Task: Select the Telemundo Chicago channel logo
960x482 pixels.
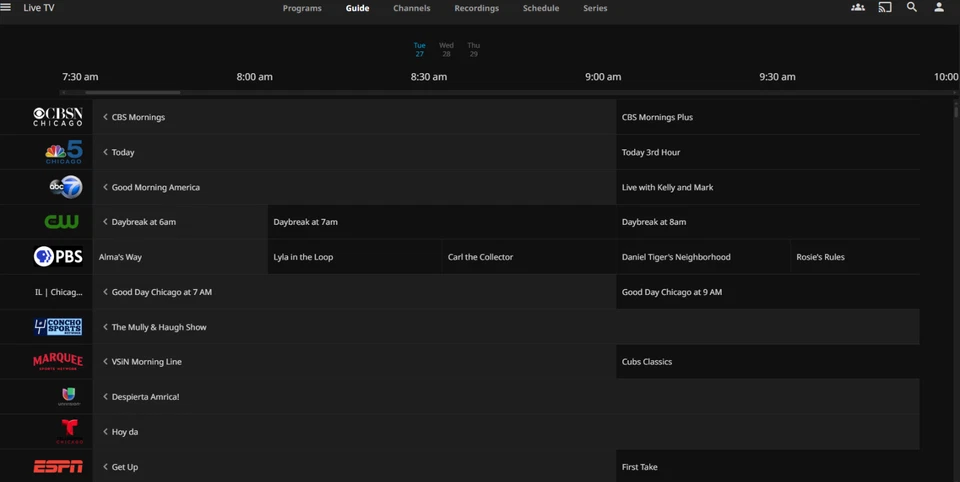Action: point(69,431)
